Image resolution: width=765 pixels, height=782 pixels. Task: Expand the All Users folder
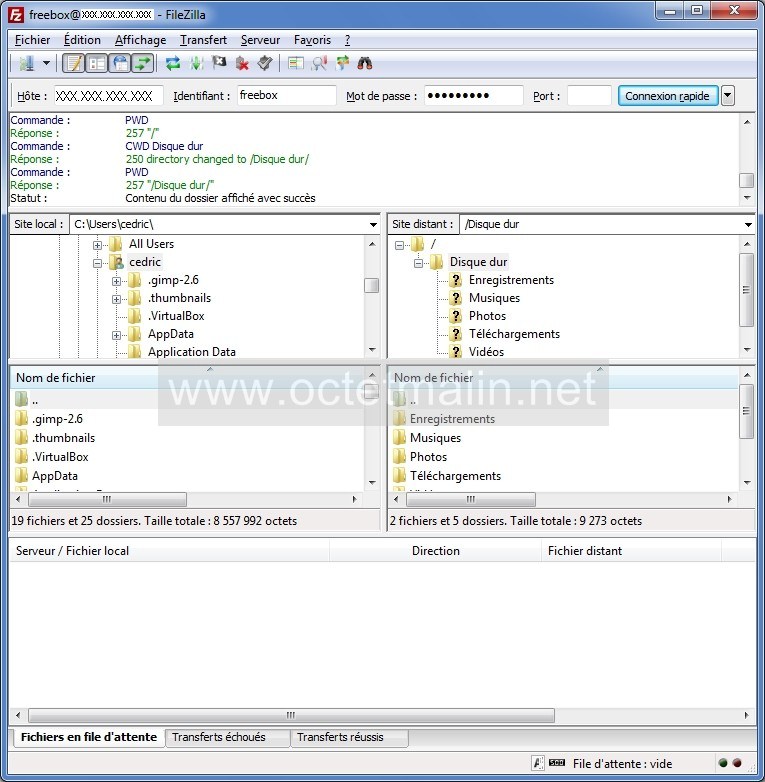98,245
